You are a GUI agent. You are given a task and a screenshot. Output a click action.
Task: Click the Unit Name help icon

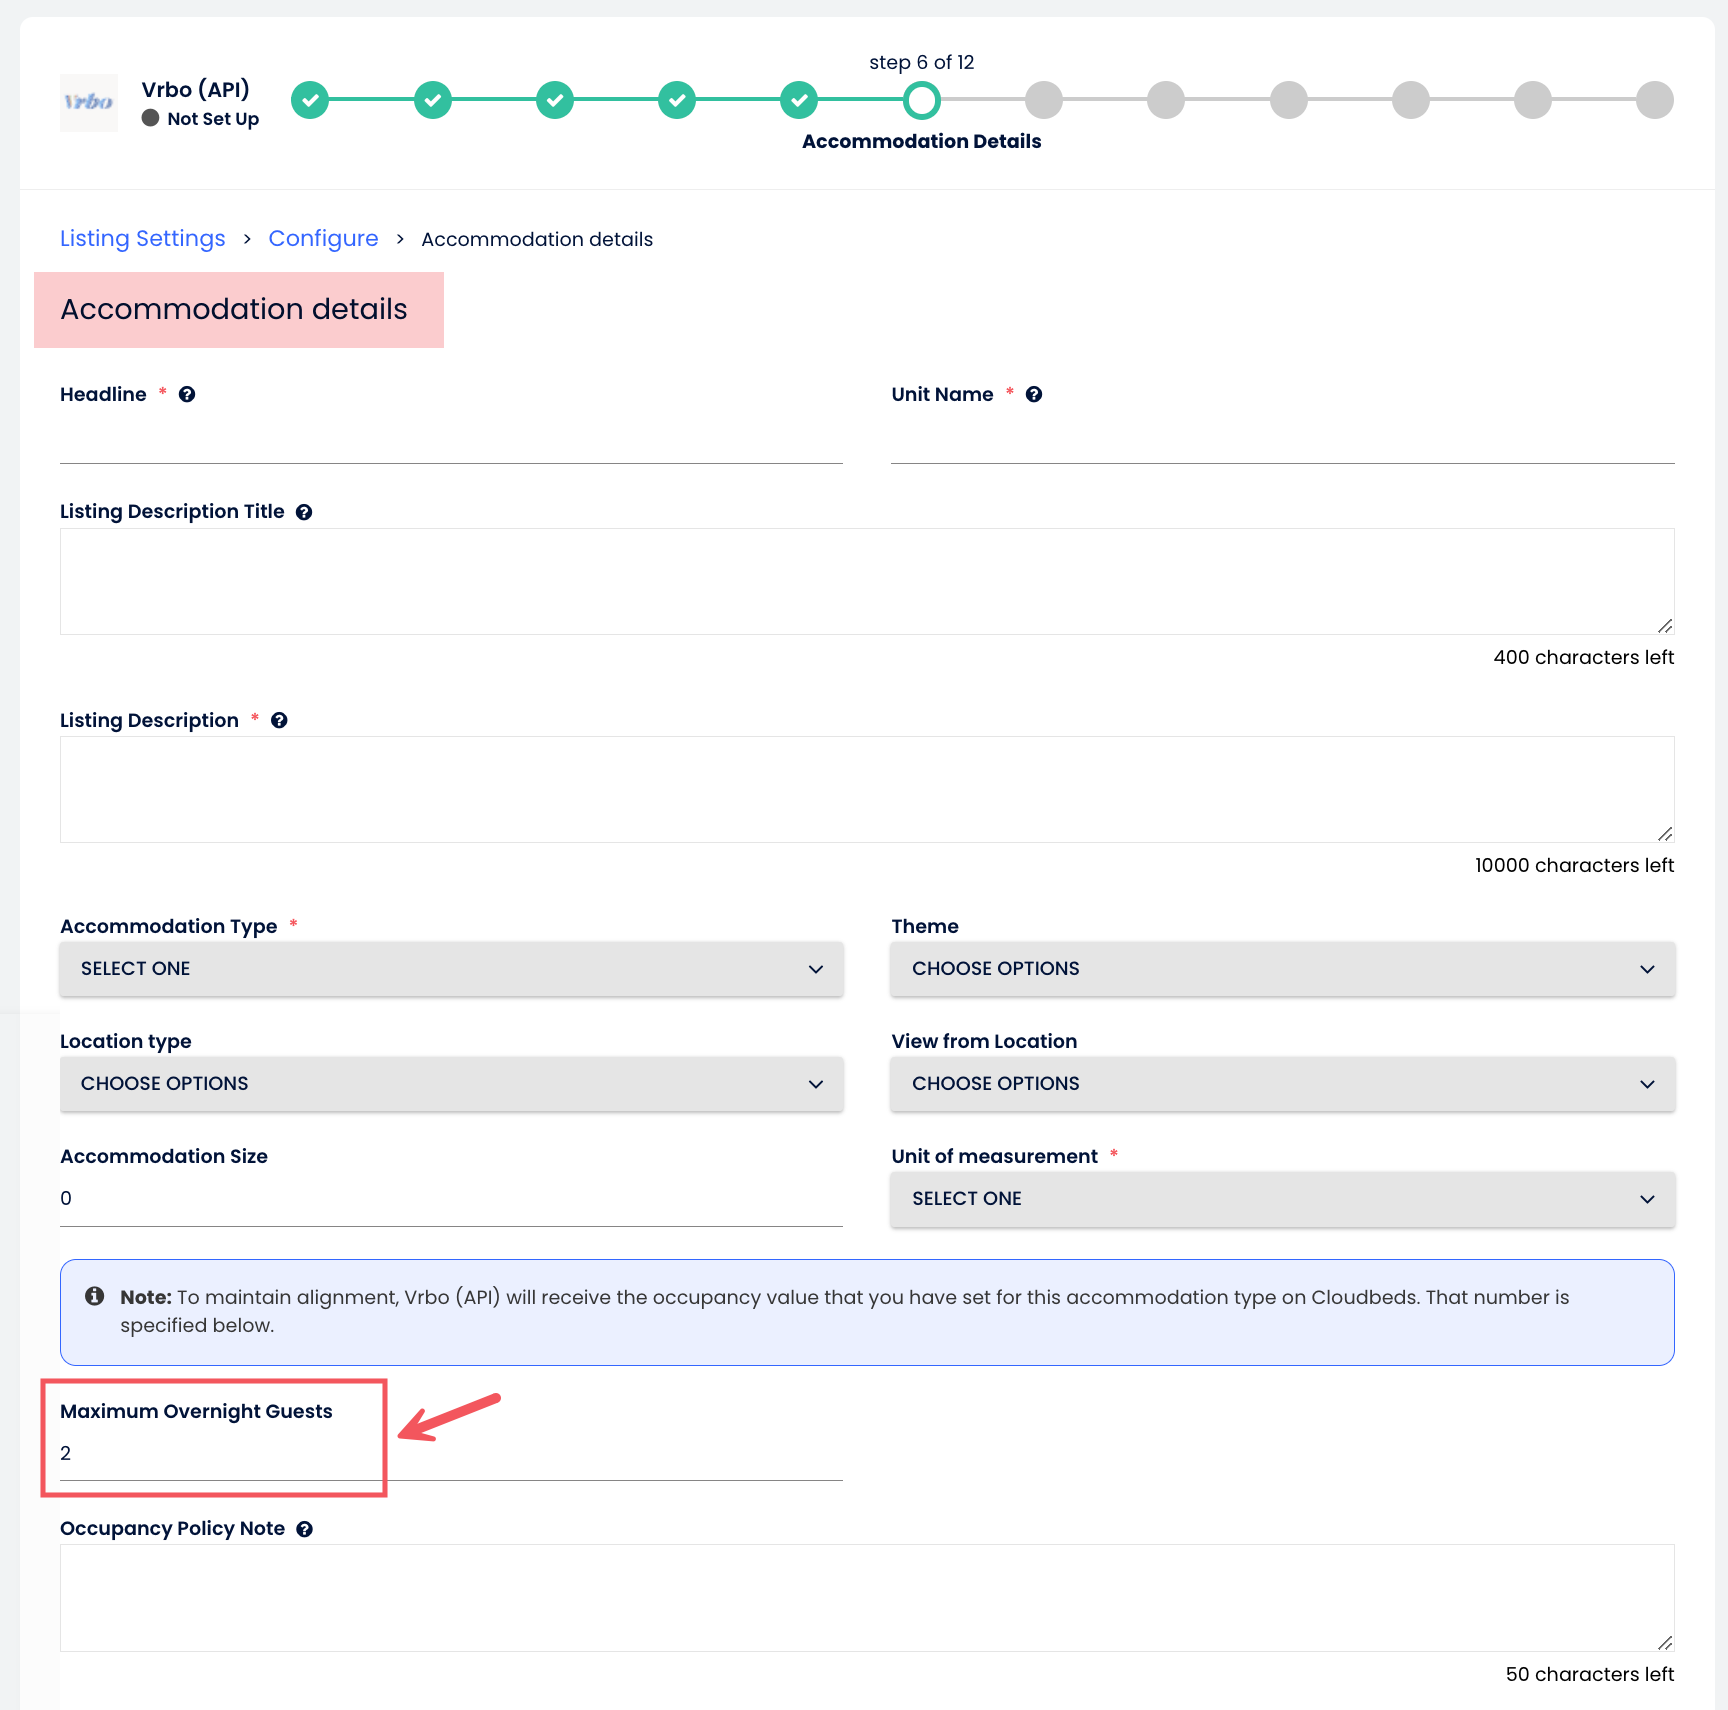1034,395
